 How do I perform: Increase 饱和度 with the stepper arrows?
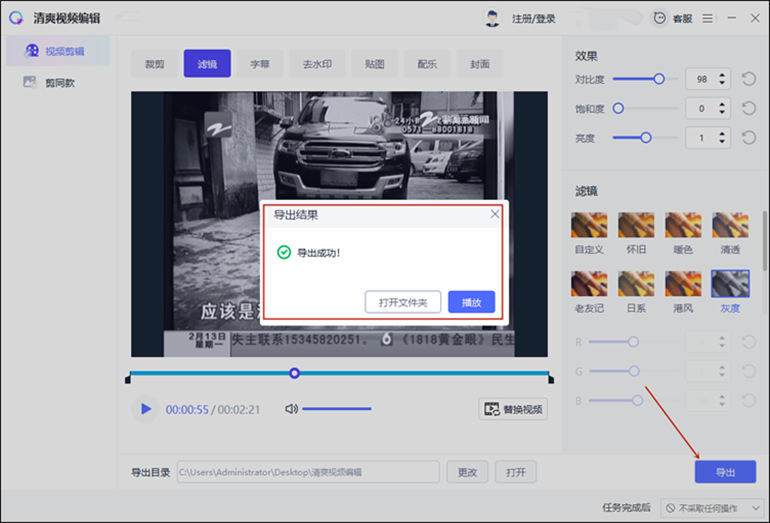(722, 105)
